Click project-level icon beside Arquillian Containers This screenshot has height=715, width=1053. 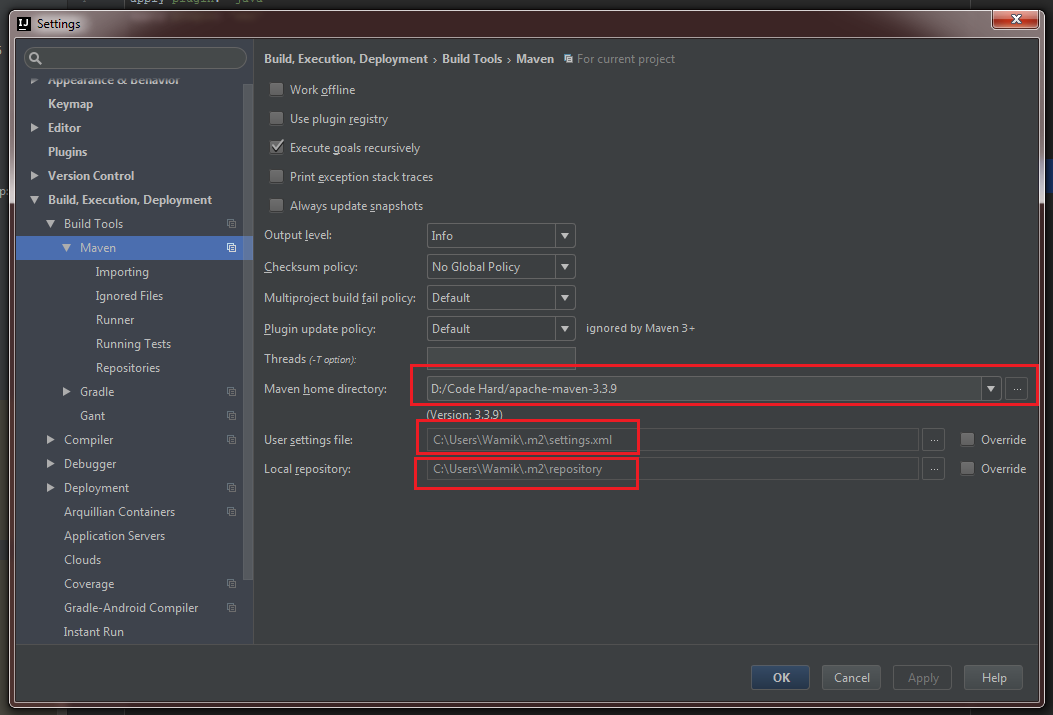(231, 512)
